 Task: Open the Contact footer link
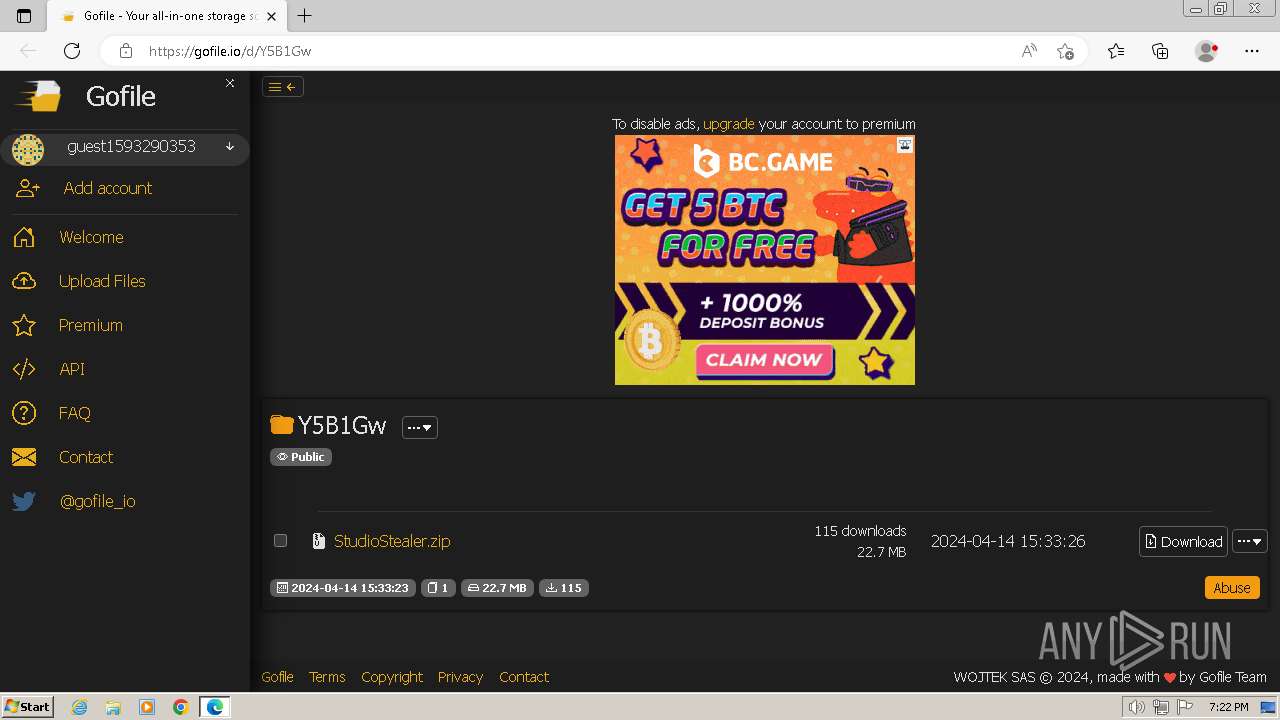(524, 677)
